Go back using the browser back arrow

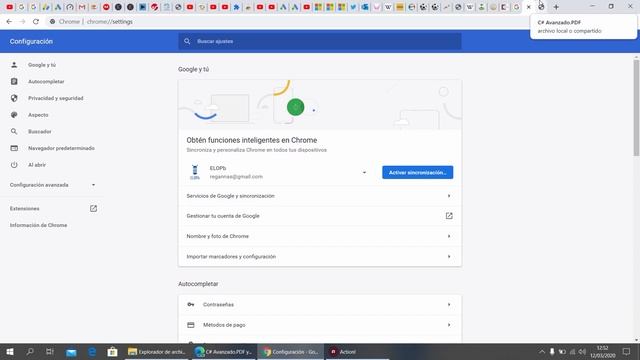[9, 22]
